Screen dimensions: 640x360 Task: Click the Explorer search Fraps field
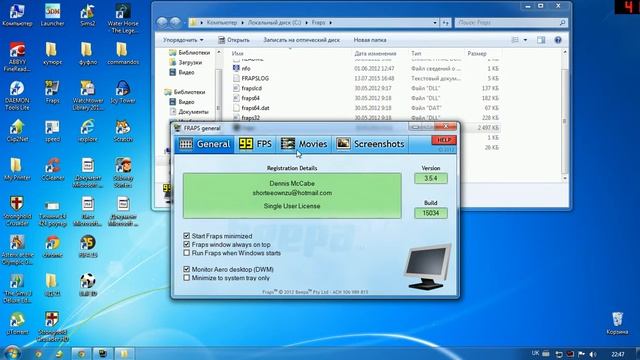pyautogui.click(x=511, y=23)
